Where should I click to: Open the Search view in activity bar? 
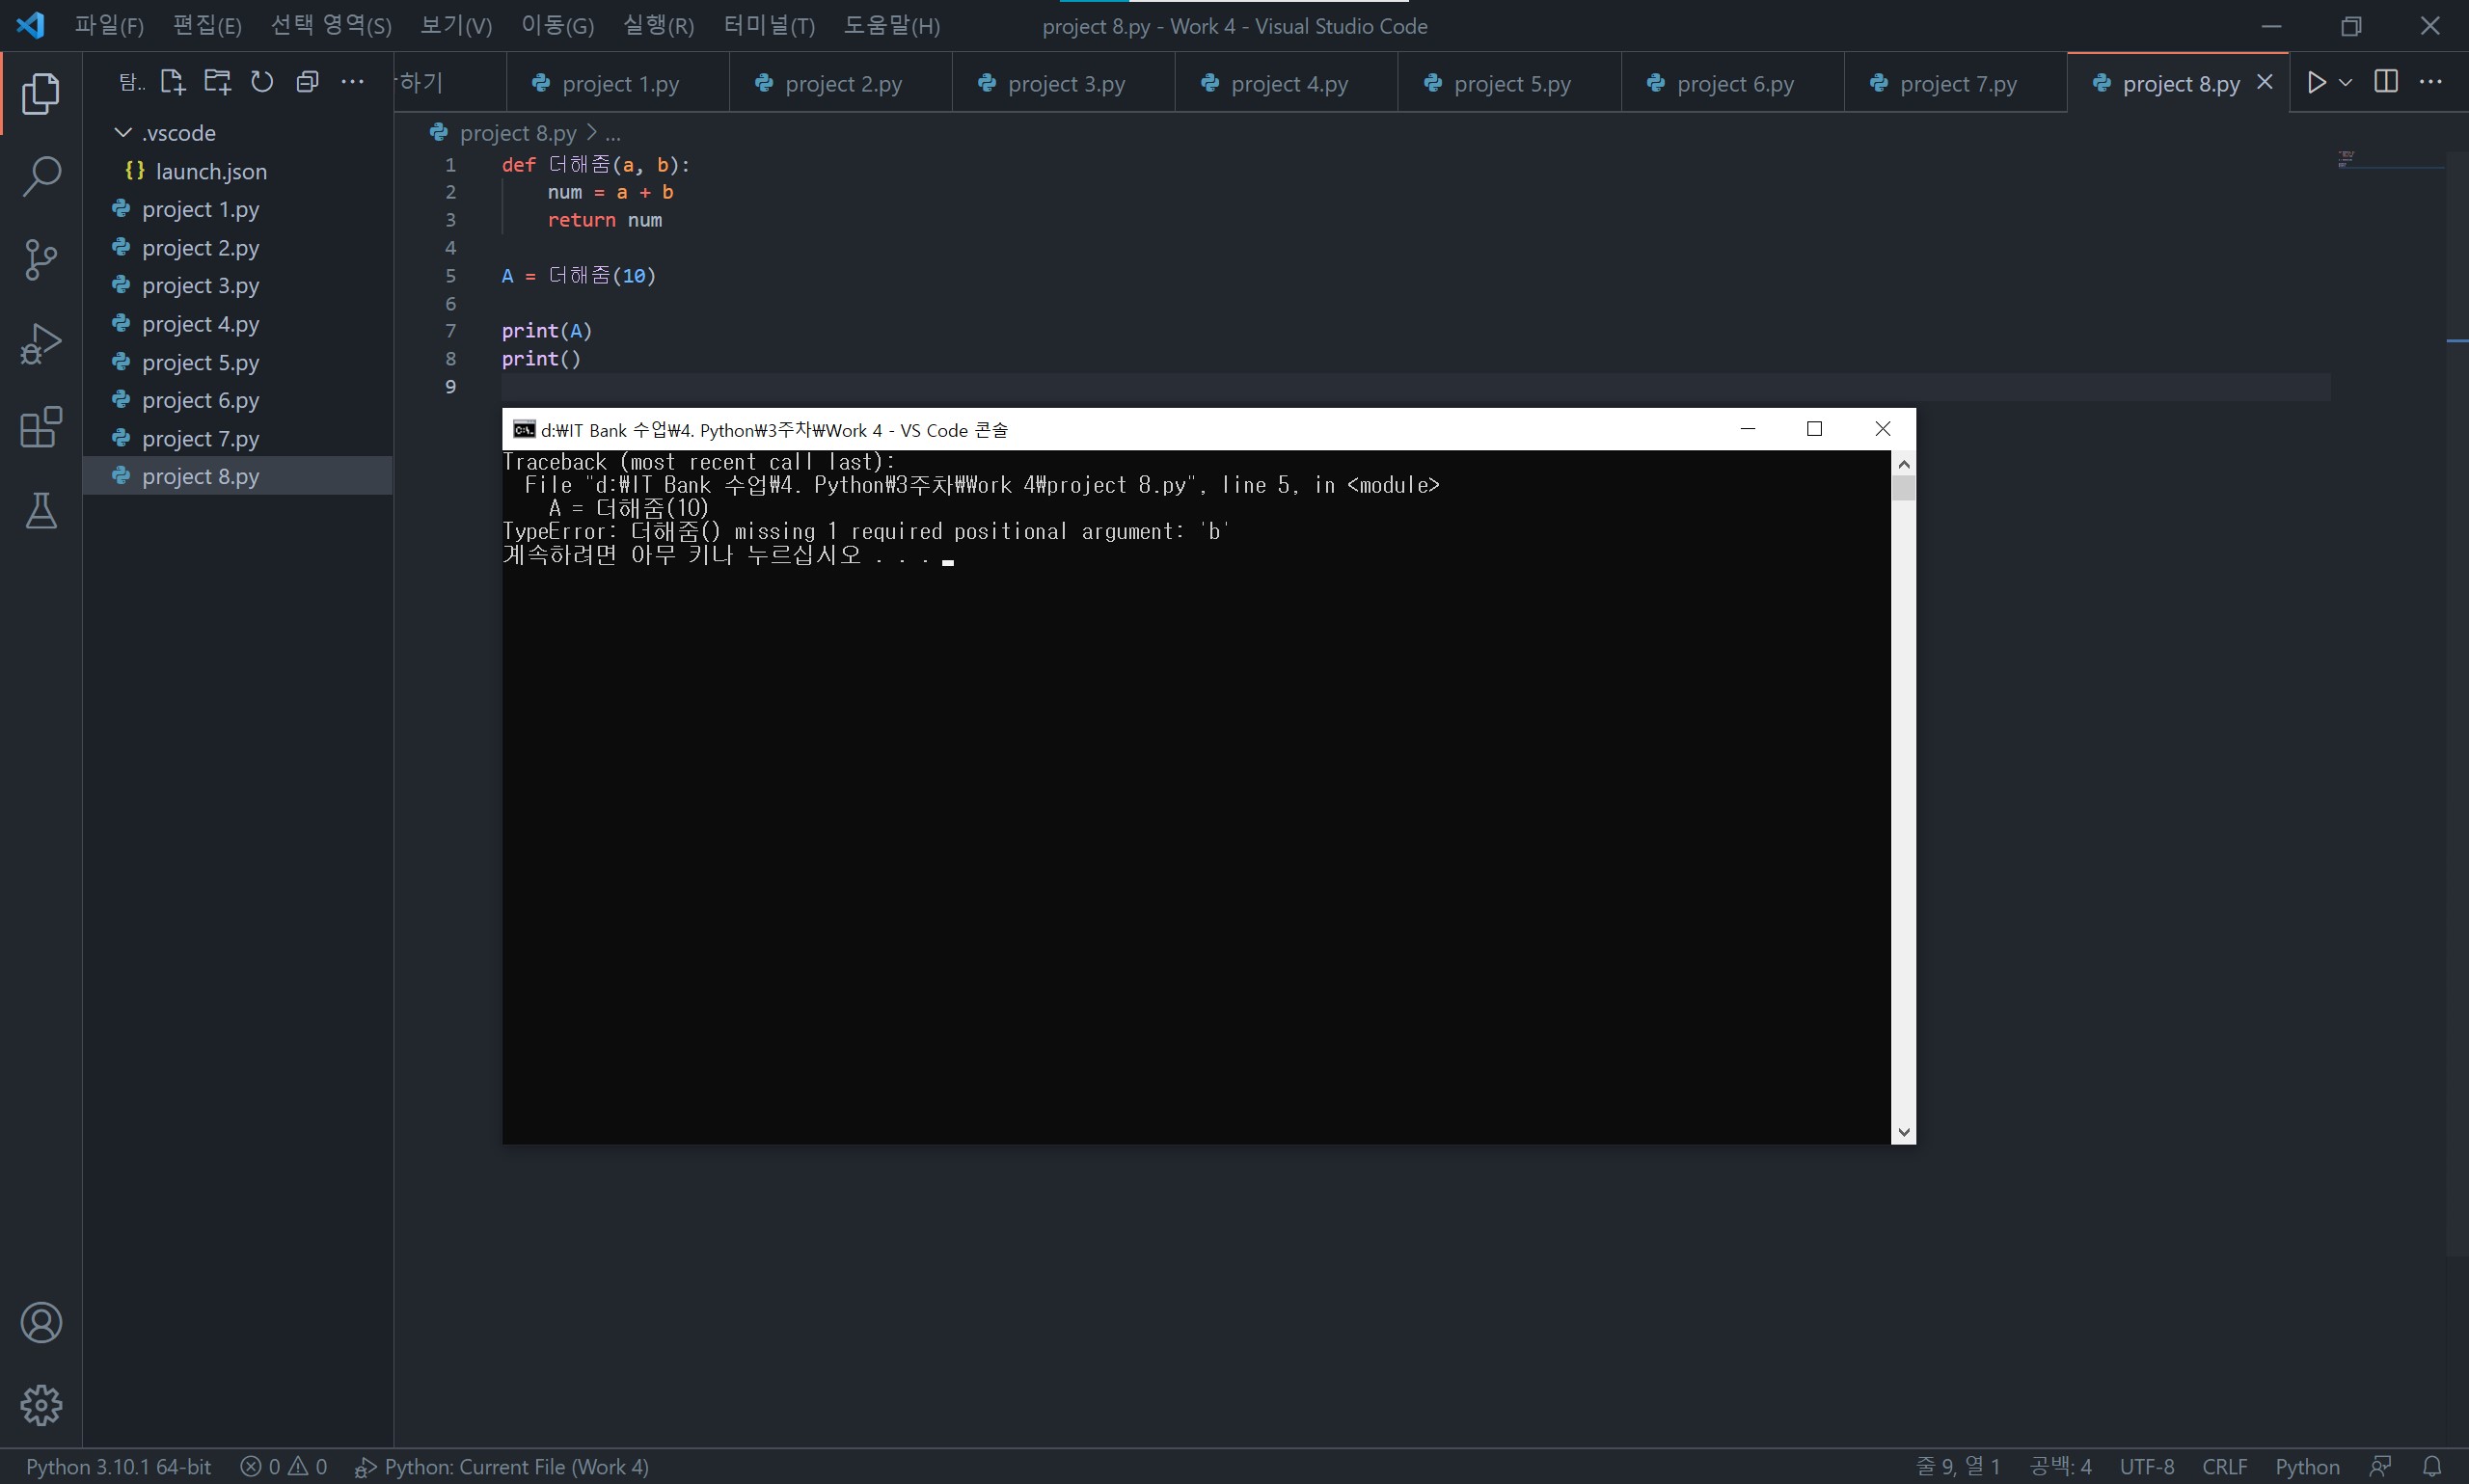(41, 177)
